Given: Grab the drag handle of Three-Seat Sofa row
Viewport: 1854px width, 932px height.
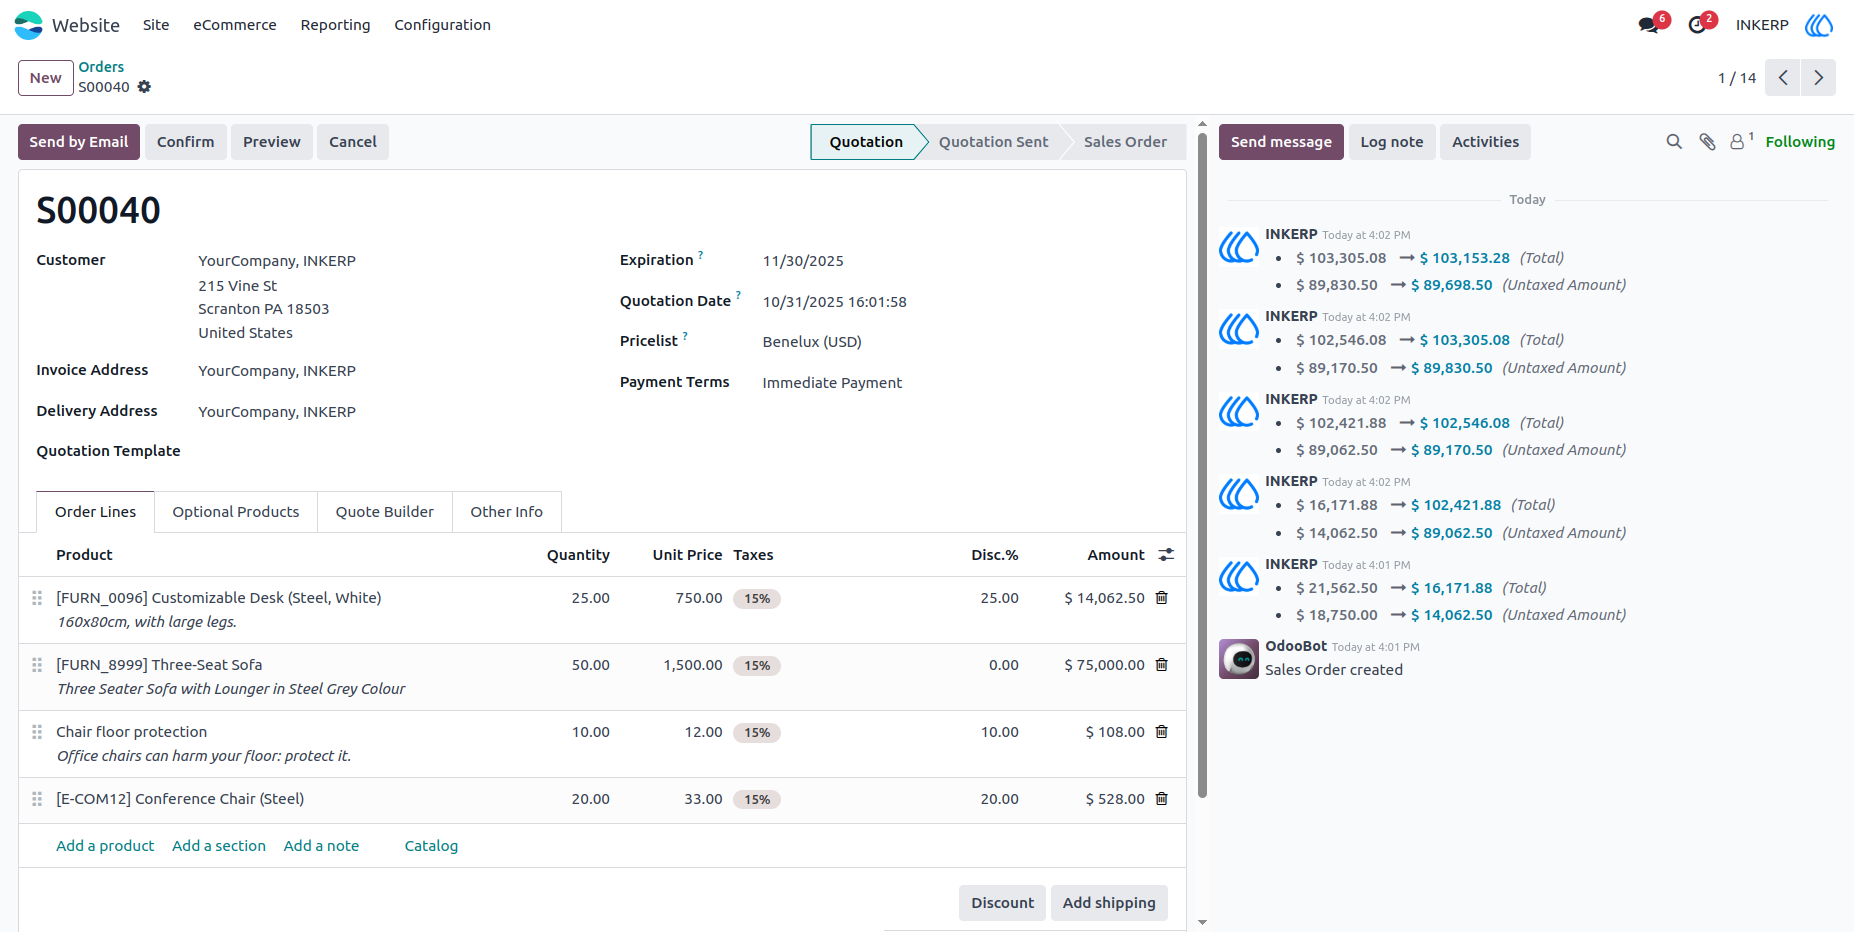Looking at the screenshot, I should [x=37, y=665].
